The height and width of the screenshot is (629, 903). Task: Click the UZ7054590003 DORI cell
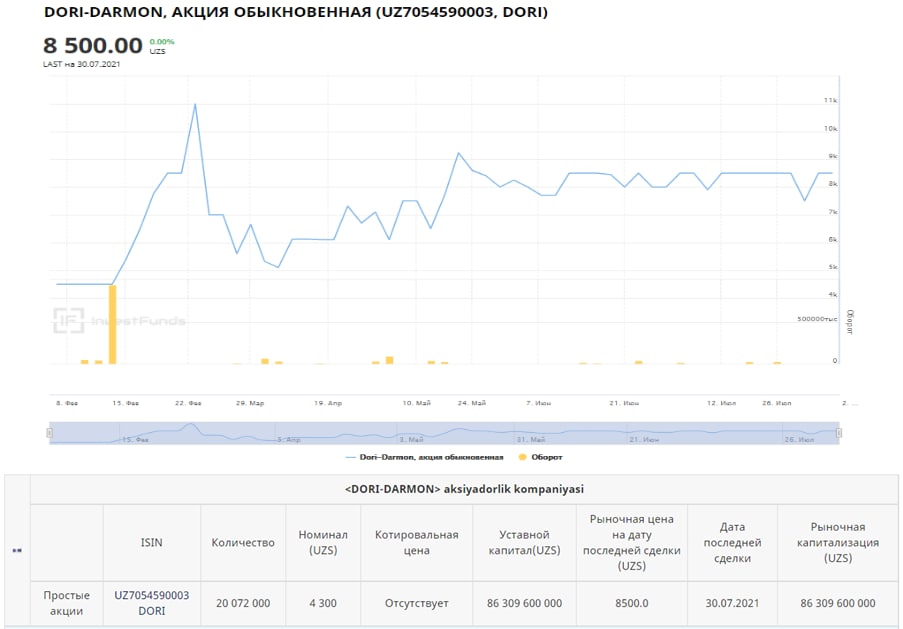point(151,603)
